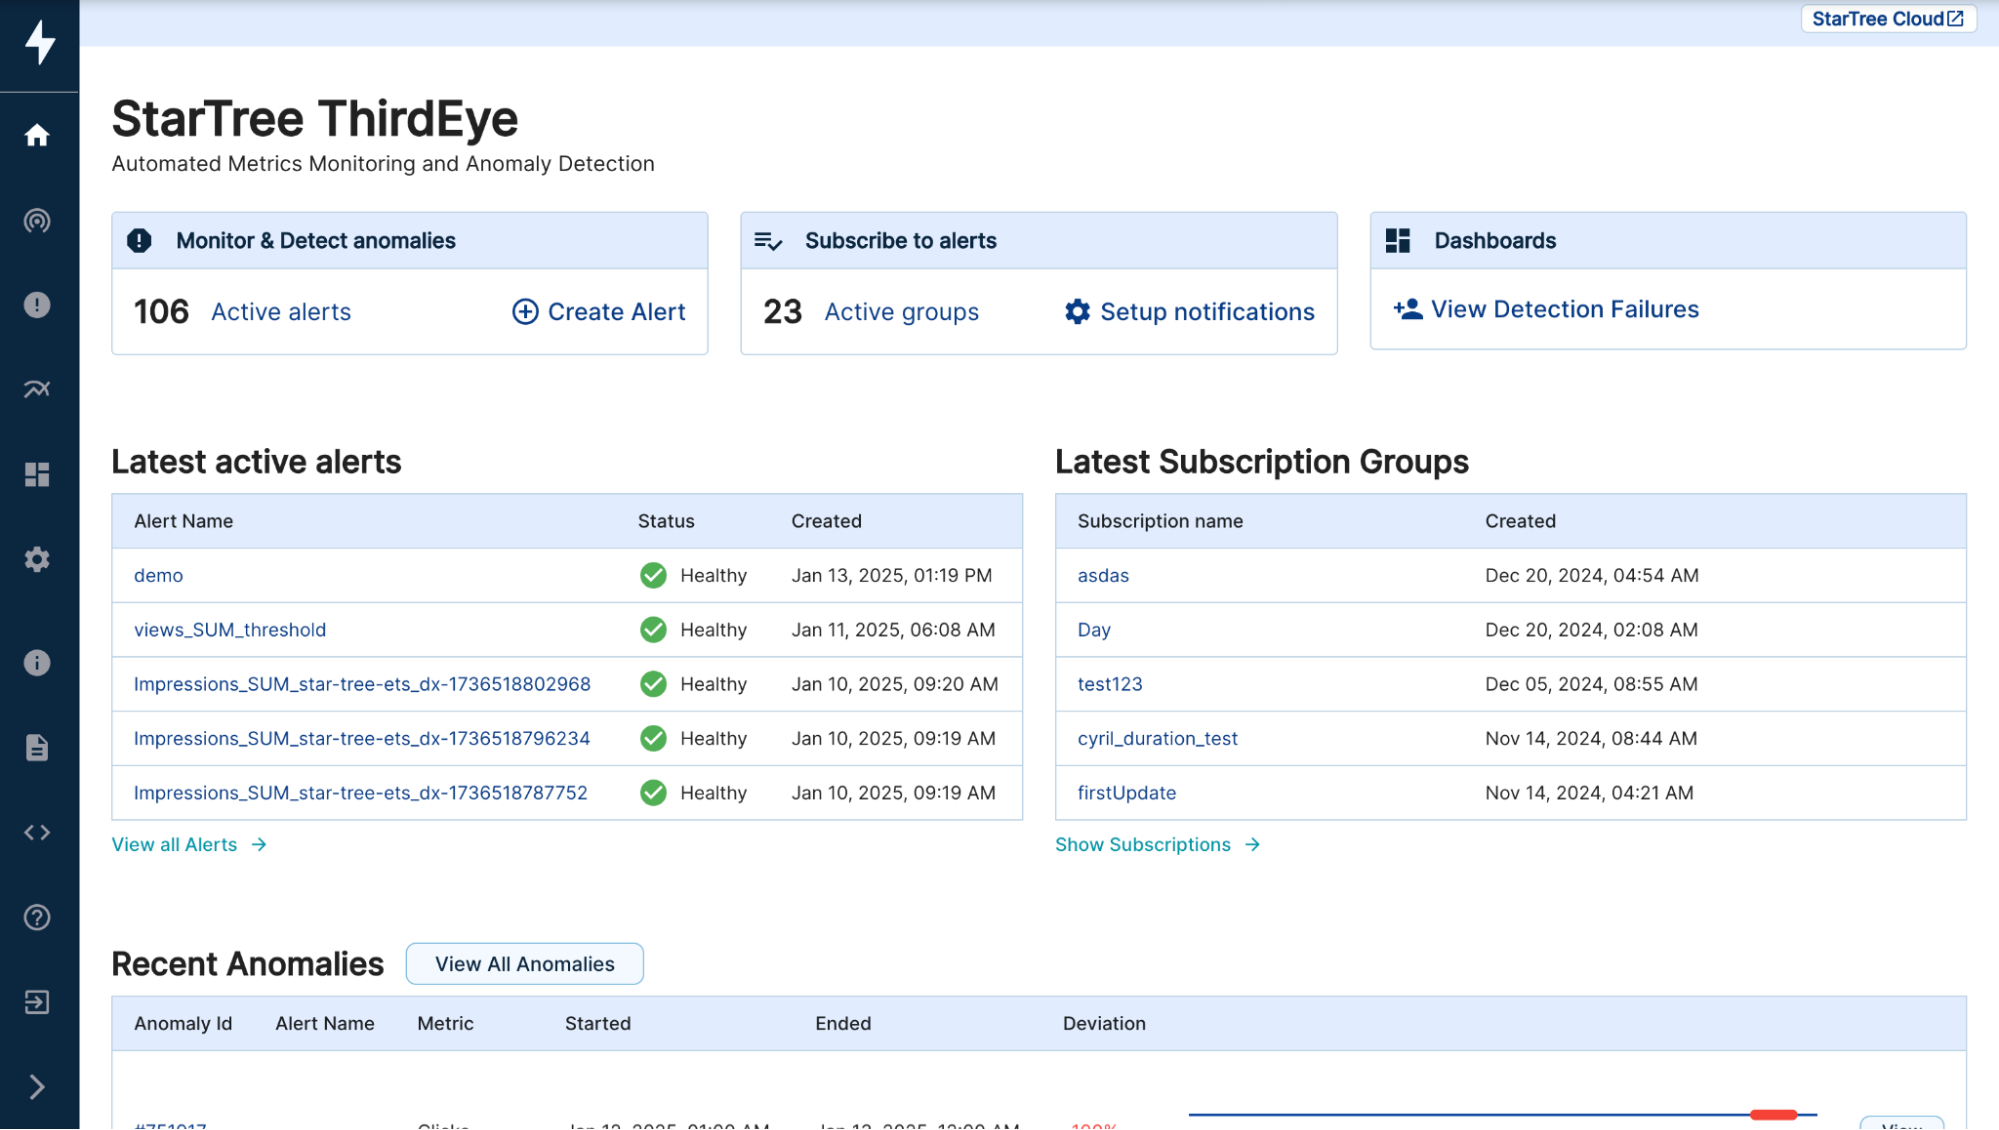Click the Home icon in sidebar

click(37, 135)
